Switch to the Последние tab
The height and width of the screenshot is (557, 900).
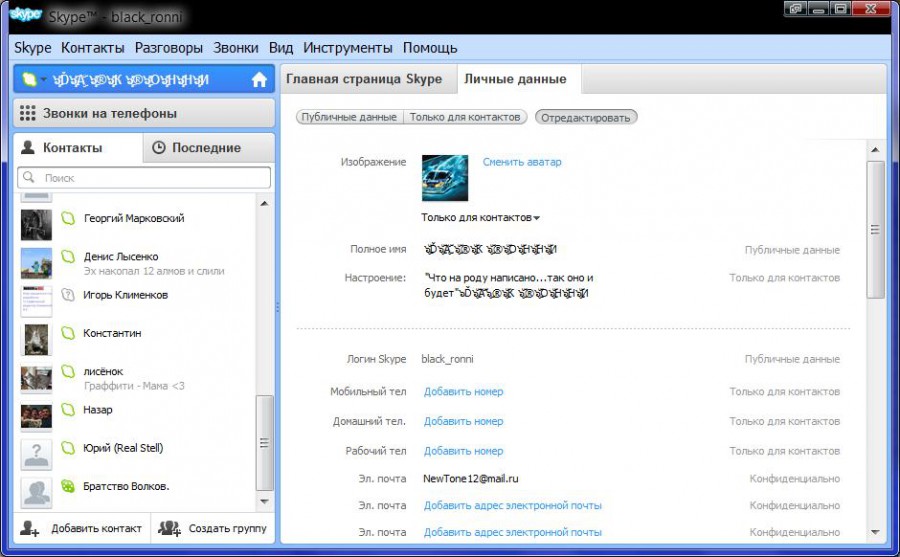tap(208, 148)
